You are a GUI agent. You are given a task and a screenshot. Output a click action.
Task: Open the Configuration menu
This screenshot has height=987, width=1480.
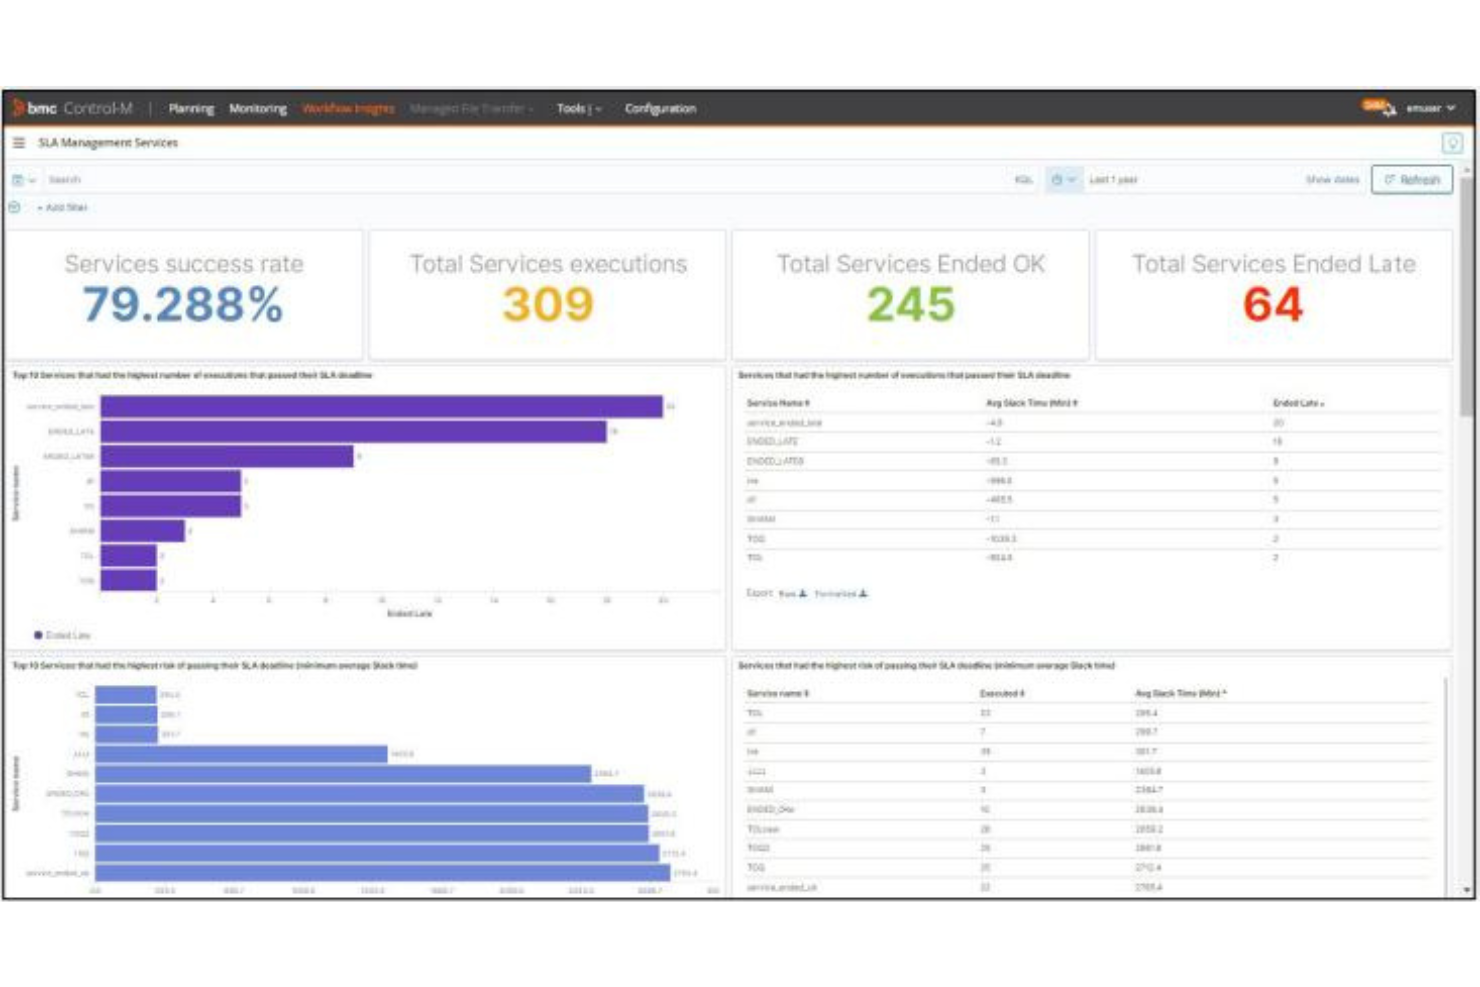pos(662,109)
